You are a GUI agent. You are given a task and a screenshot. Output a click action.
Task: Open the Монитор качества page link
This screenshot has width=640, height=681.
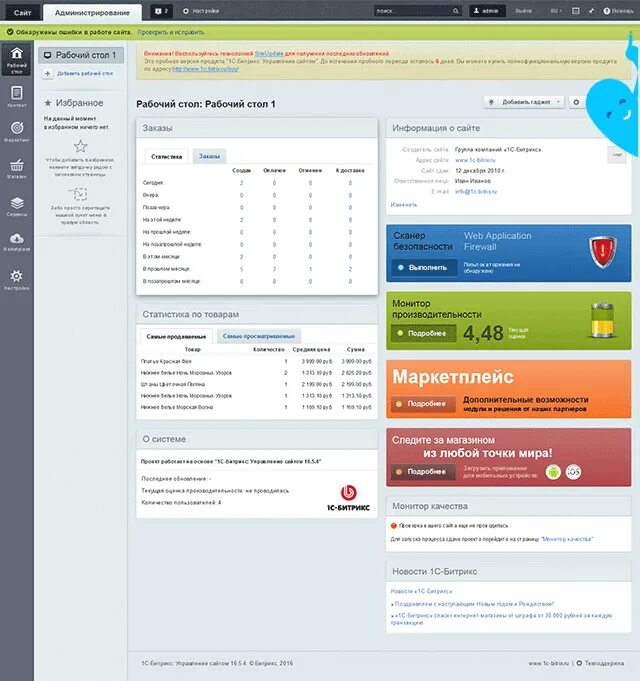click(567, 539)
